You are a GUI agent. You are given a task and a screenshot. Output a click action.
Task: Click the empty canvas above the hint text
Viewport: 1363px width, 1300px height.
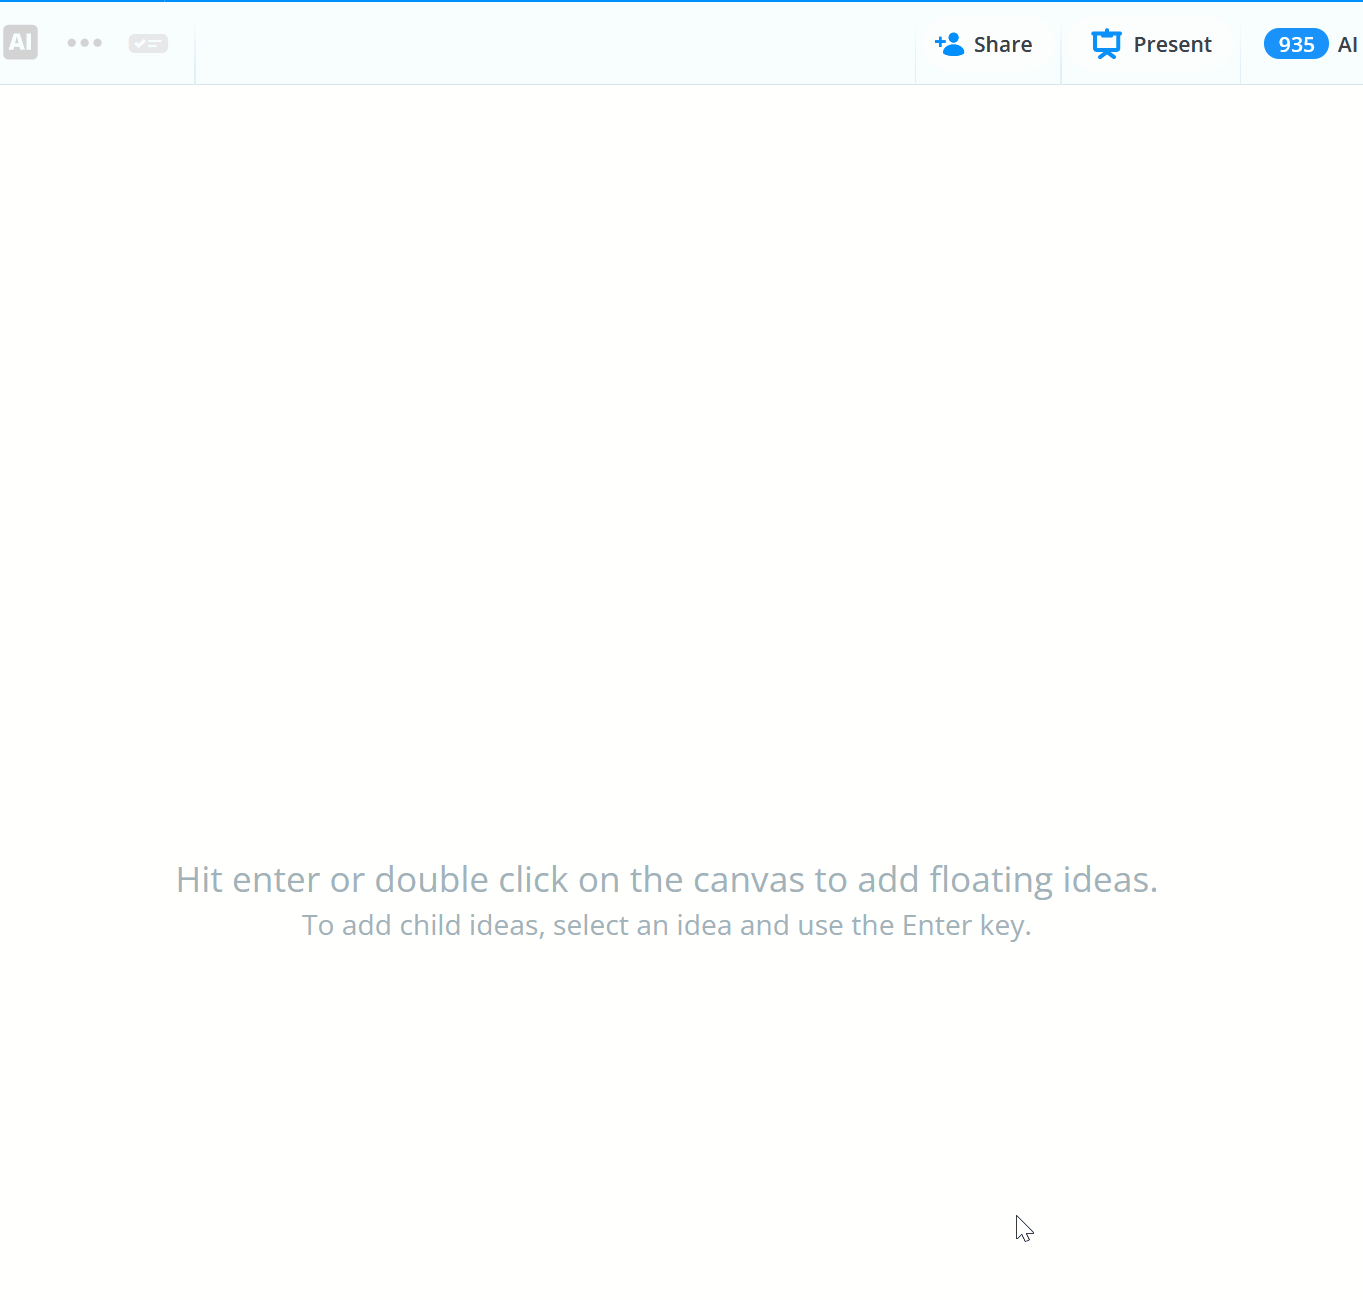coord(680,450)
